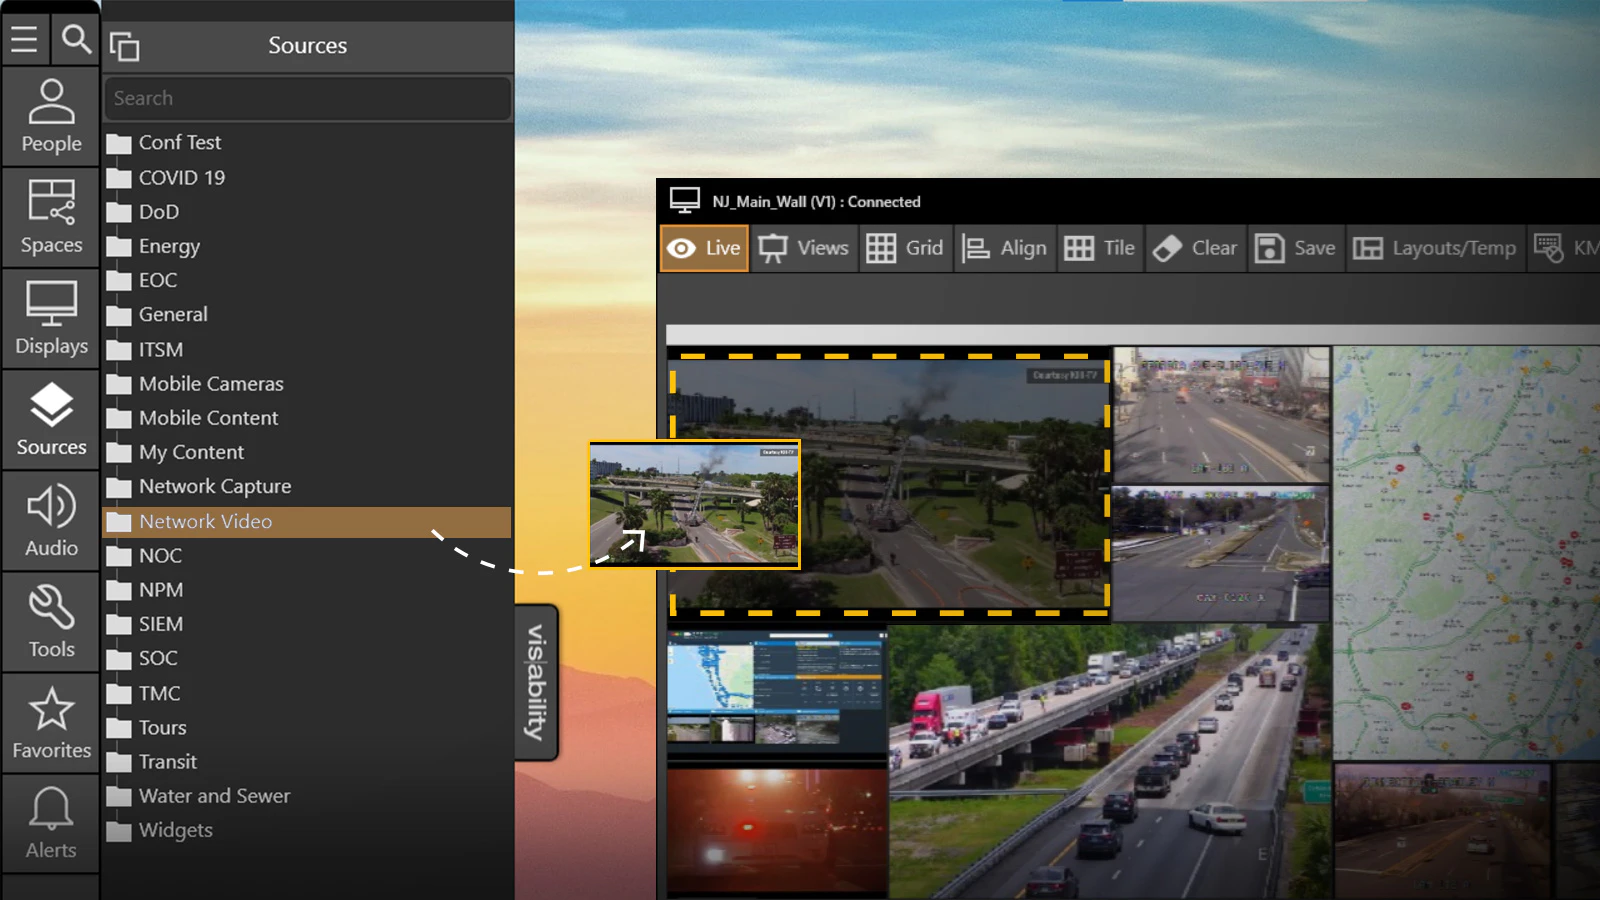Toggle Tile mode for the wall
The height and width of the screenshot is (900, 1600).
pos(1099,248)
